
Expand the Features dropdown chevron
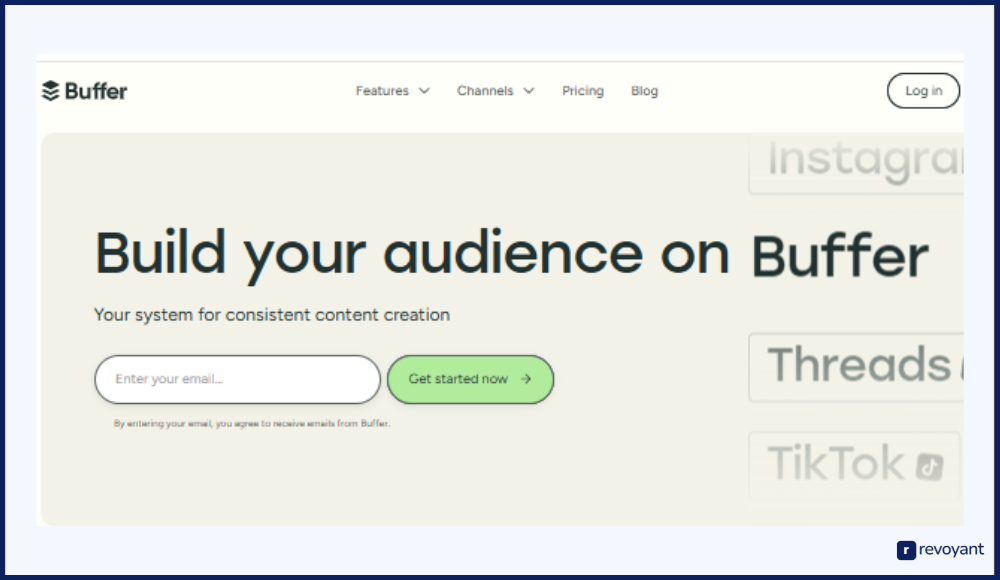click(424, 91)
